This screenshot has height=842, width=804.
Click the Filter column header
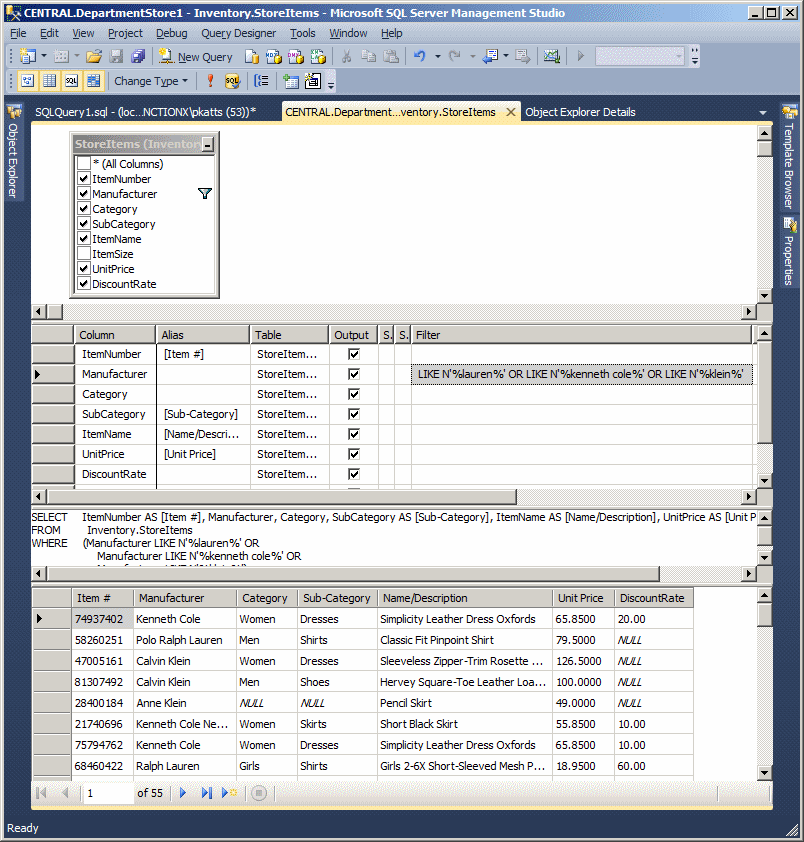coord(581,335)
